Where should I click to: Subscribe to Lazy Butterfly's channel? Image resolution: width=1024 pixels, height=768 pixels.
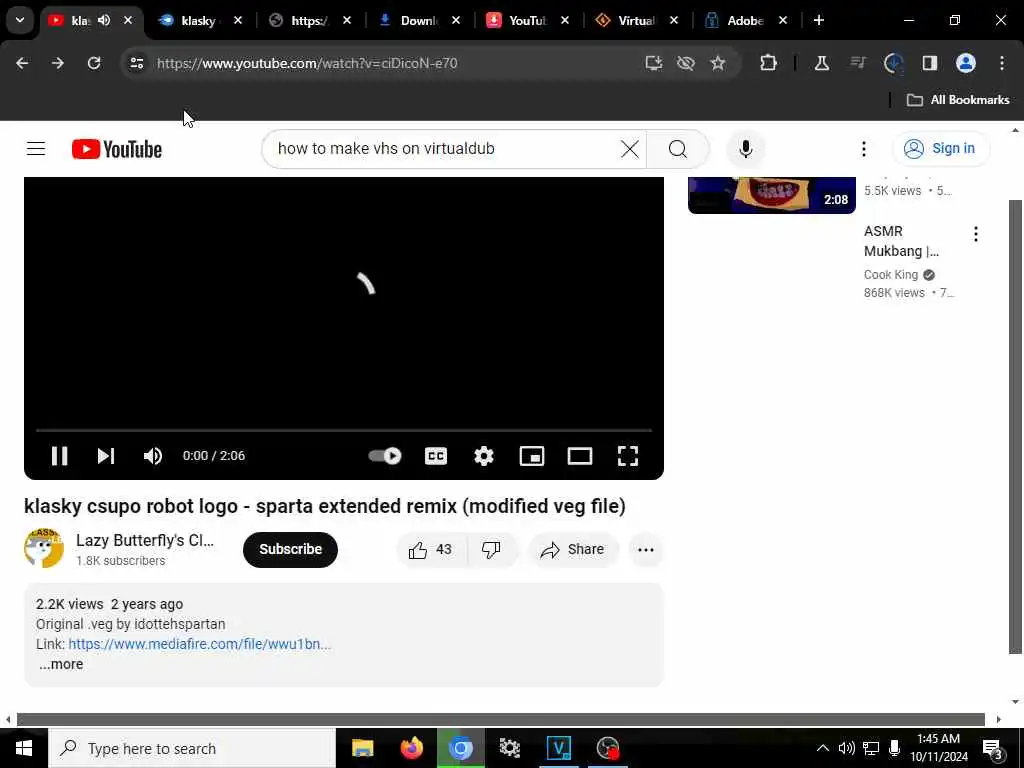point(290,549)
